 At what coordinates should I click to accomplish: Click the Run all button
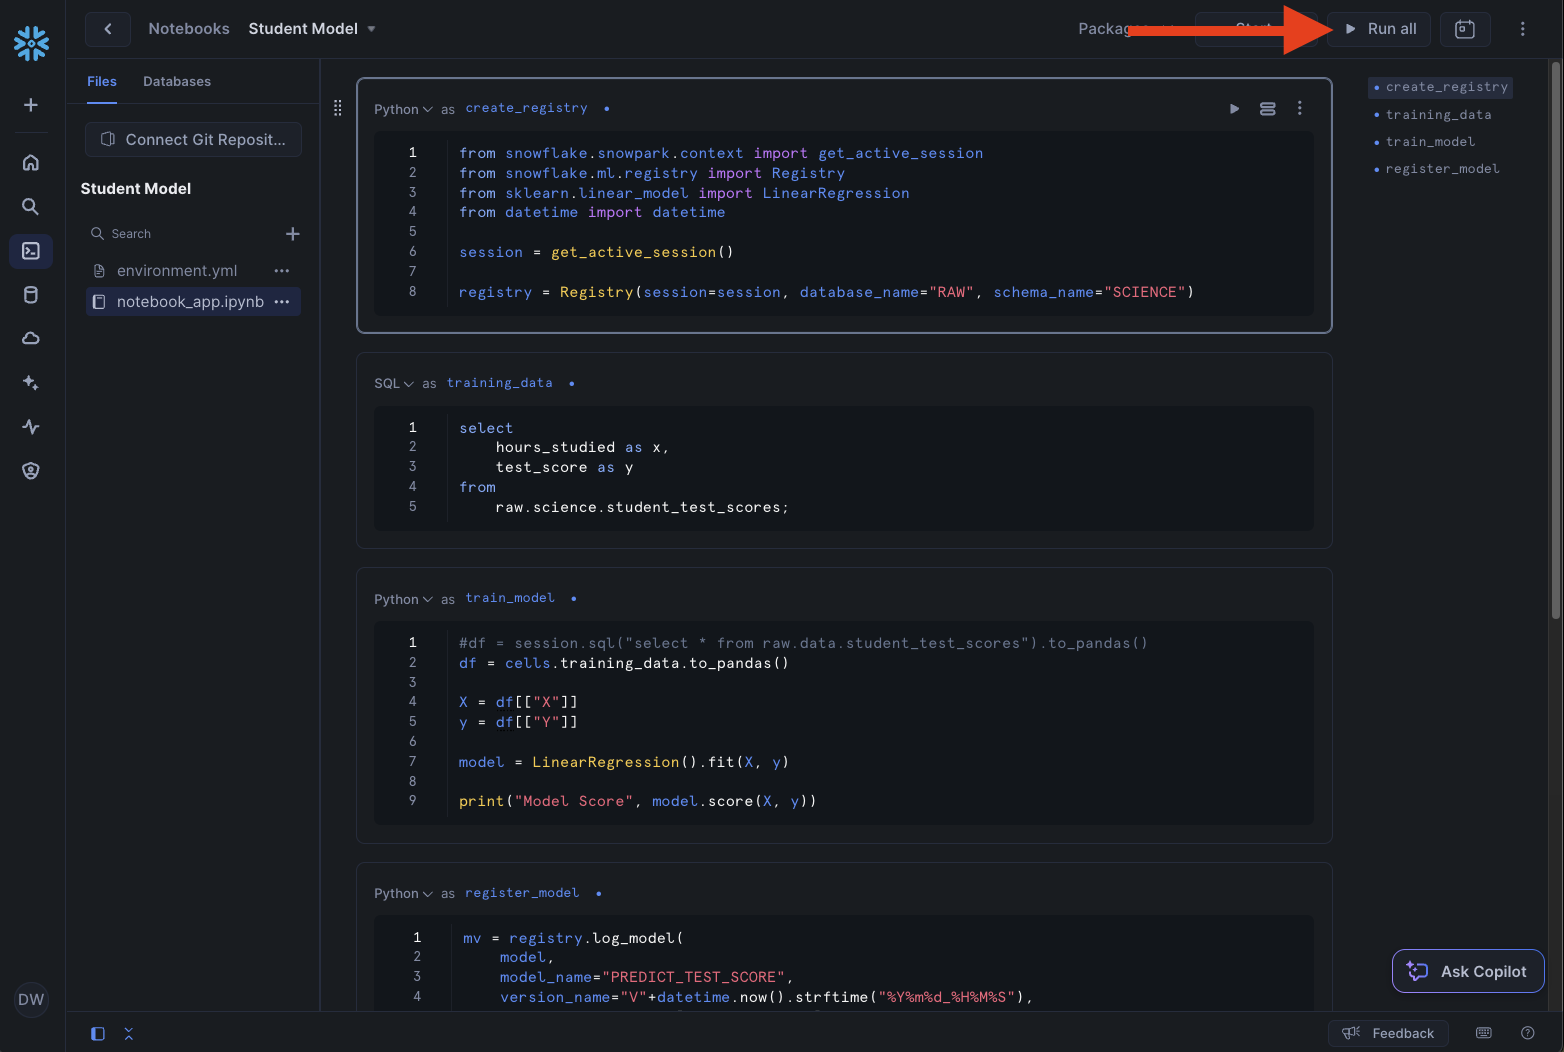click(1380, 29)
